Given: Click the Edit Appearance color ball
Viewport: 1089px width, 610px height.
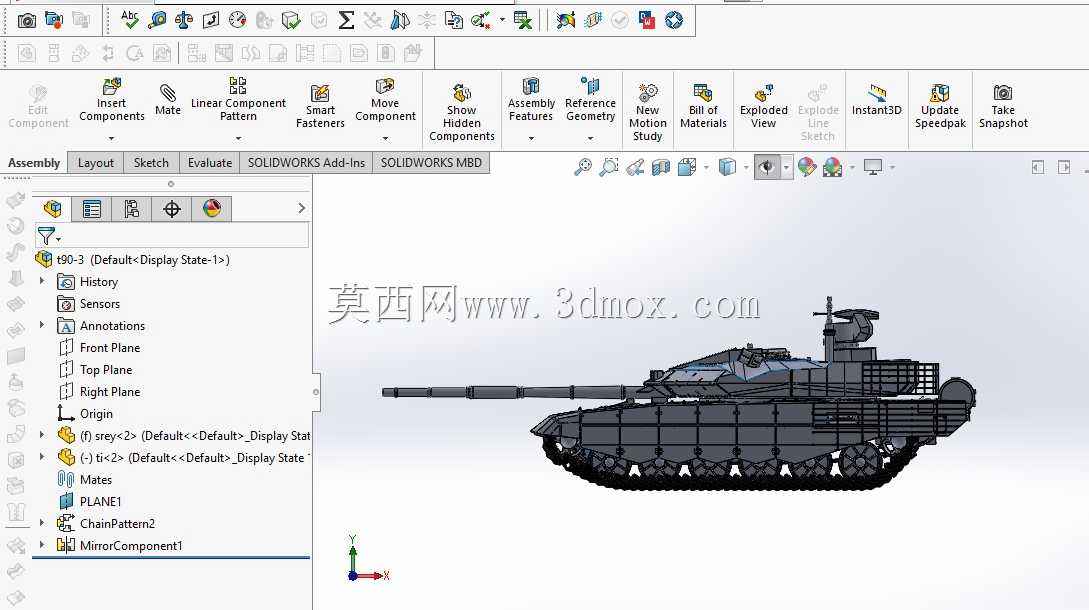Looking at the screenshot, I should 806,167.
